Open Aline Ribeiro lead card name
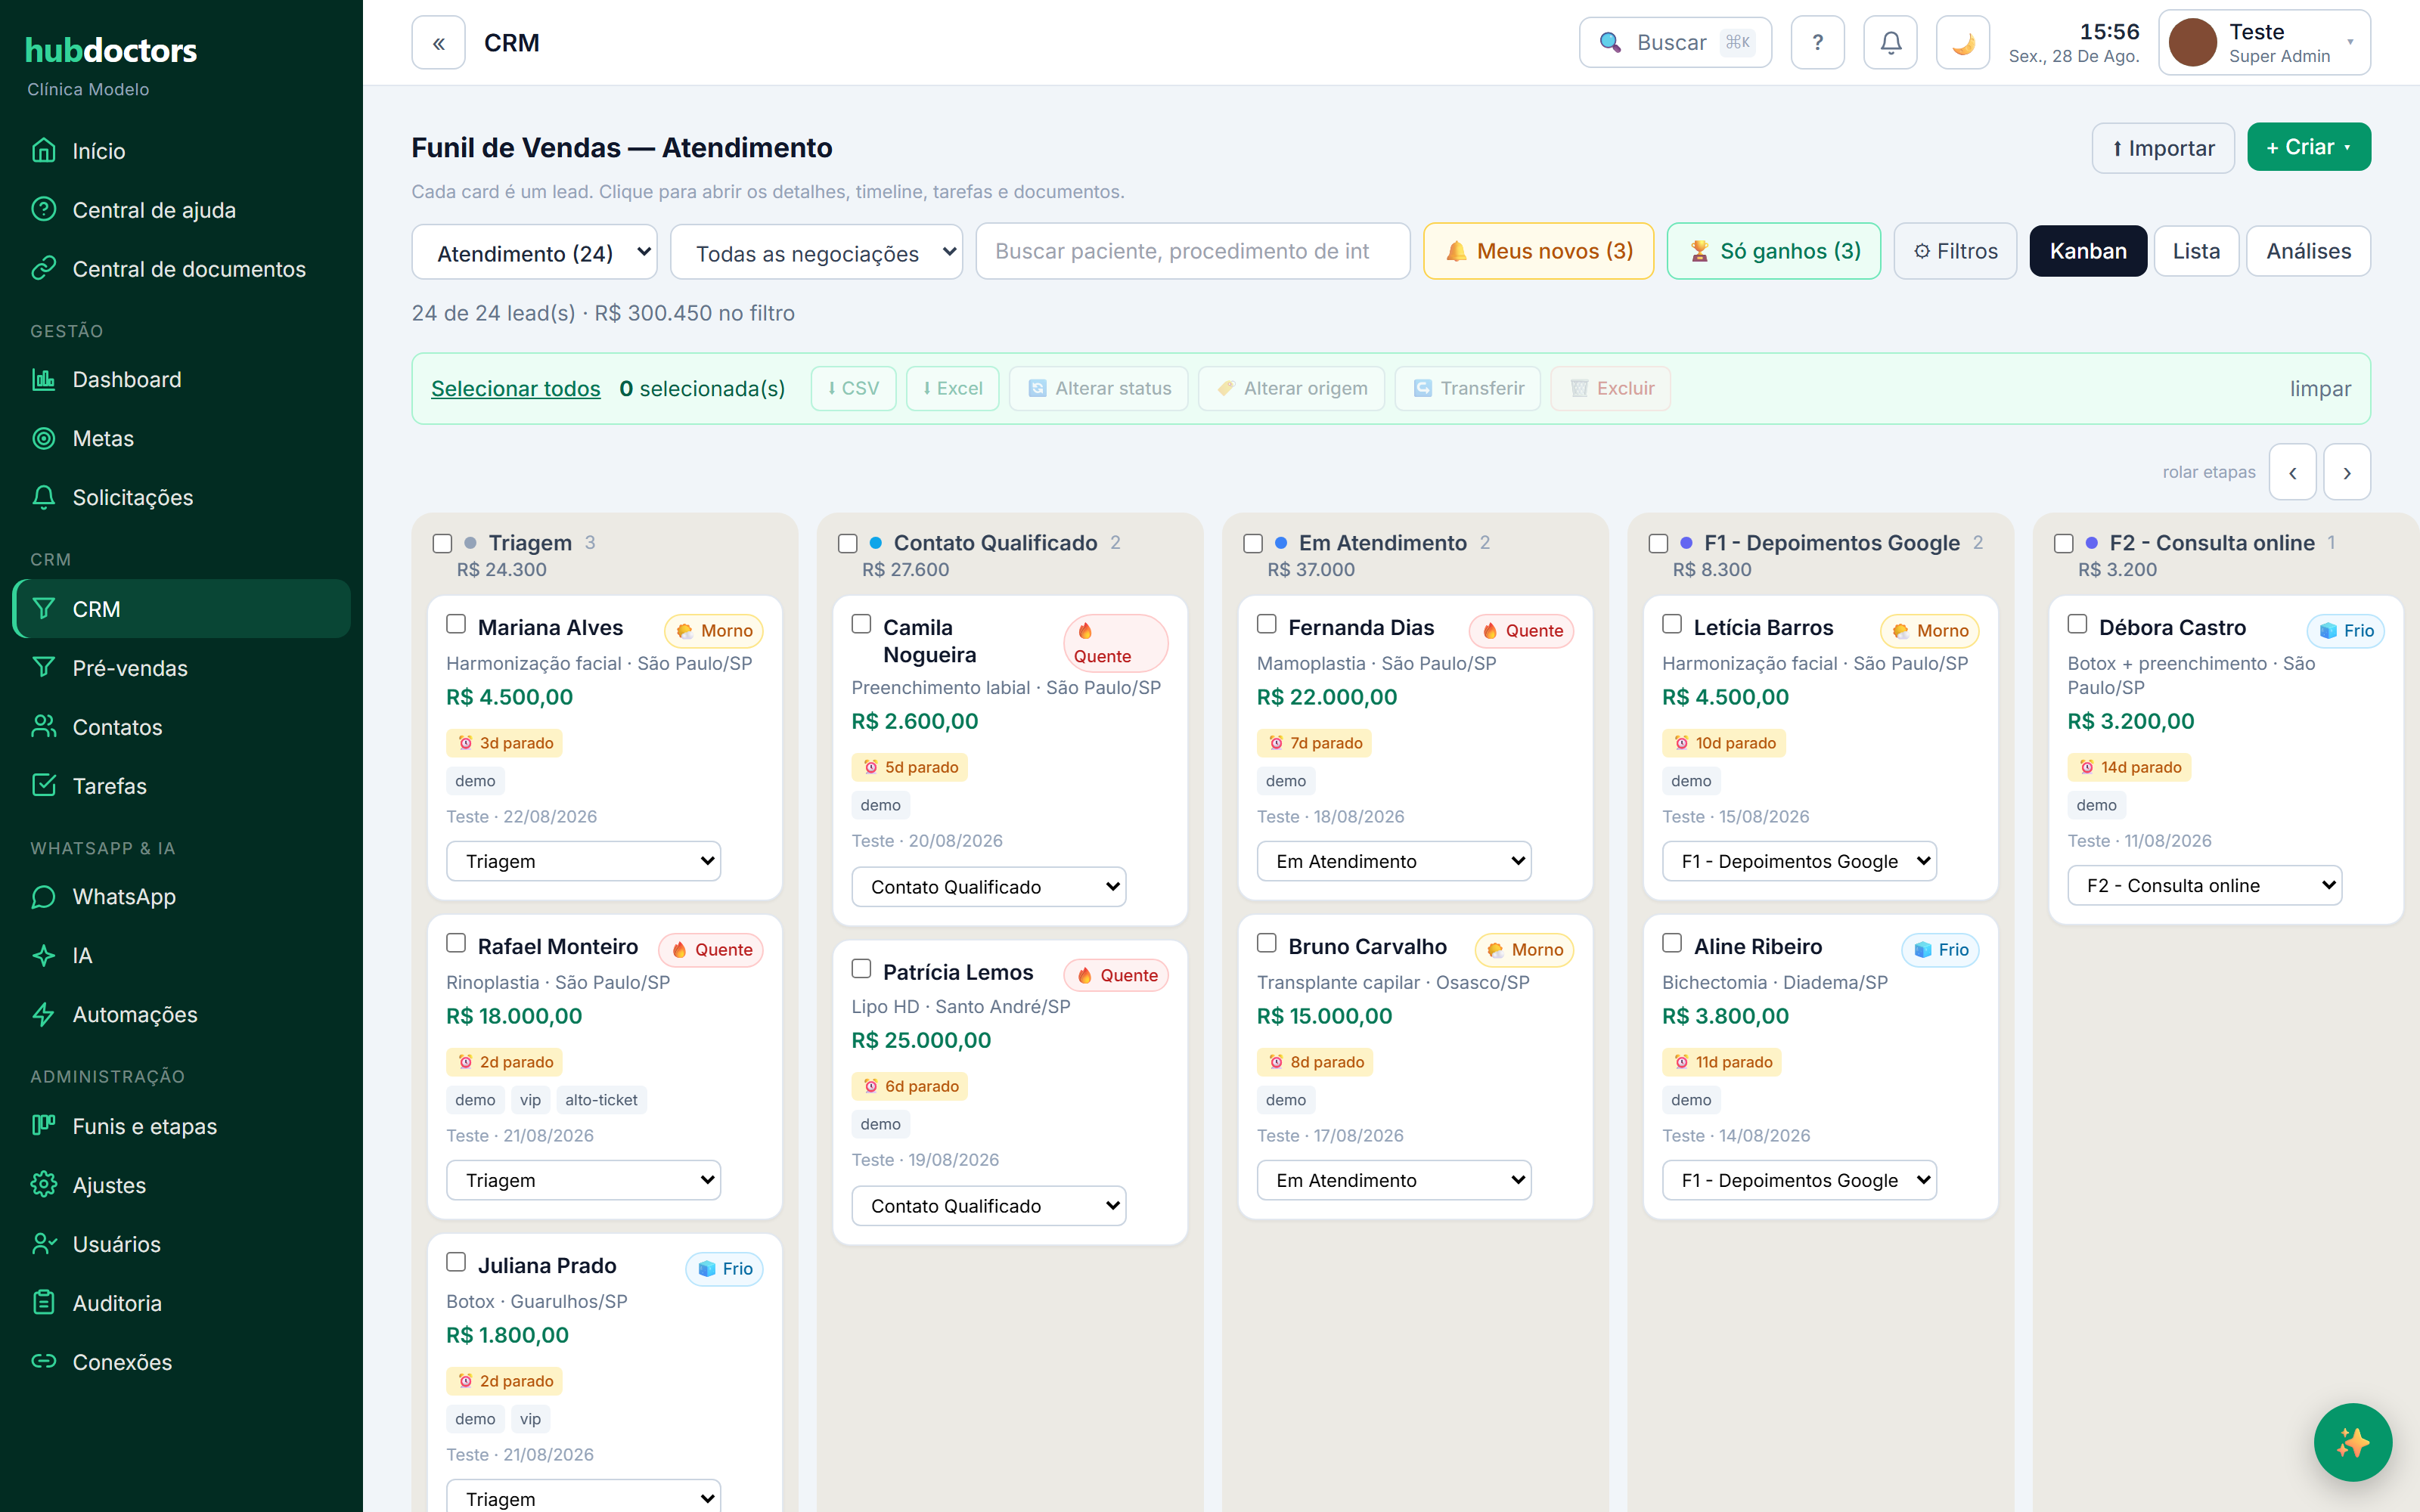The image size is (2420, 1512). tap(1757, 946)
